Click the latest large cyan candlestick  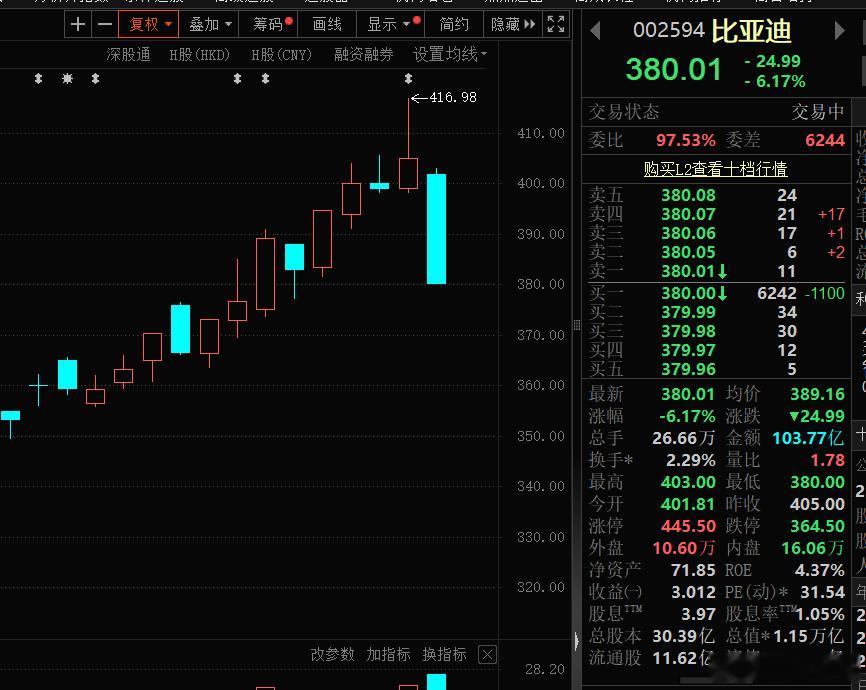coord(436,228)
